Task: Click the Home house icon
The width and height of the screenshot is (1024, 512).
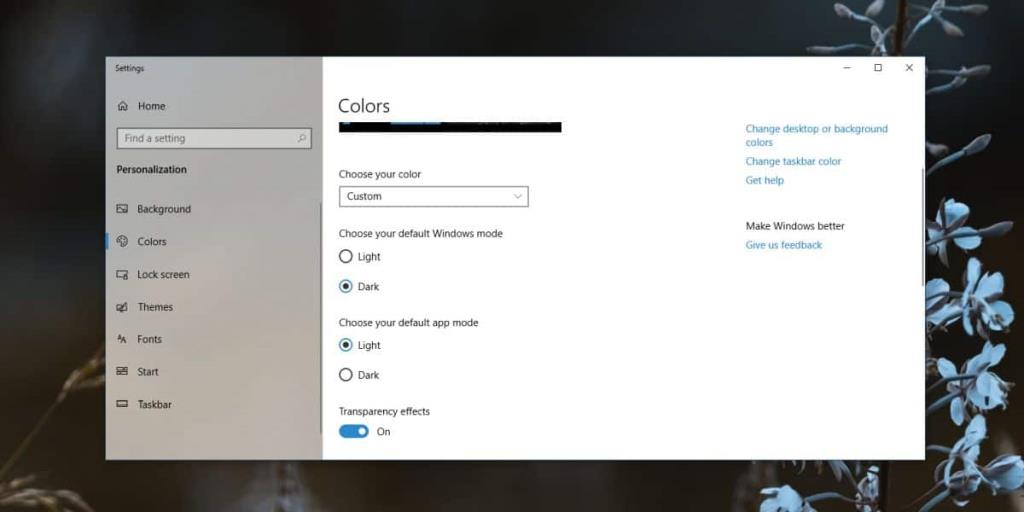Action: tap(122, 106)
